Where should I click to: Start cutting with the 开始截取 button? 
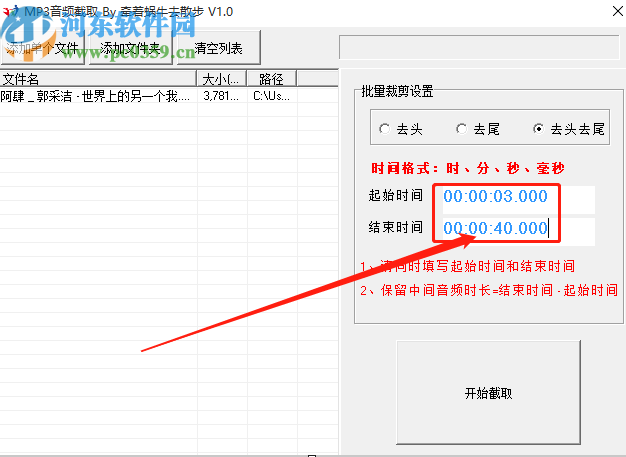(x=488, y=393)
